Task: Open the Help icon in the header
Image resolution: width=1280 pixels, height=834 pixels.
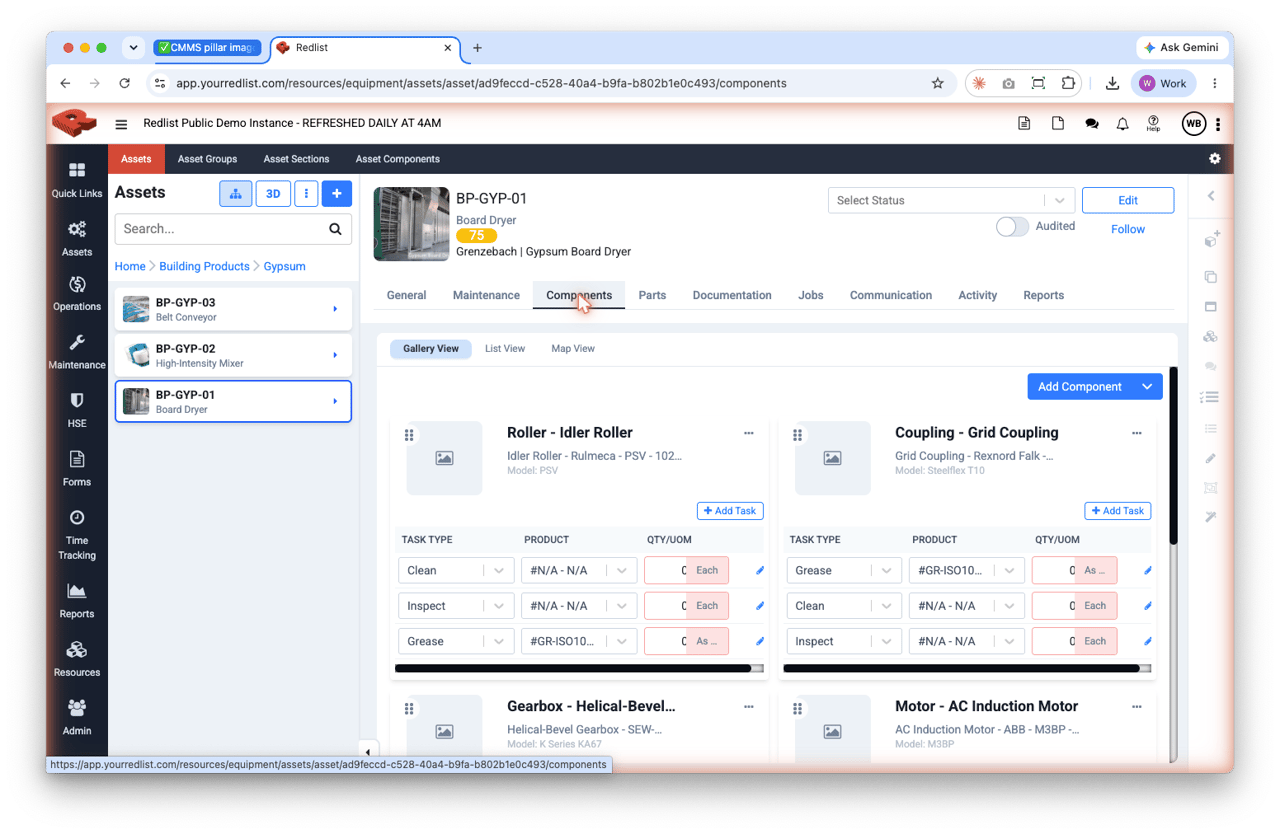Action: point(1153,124)
